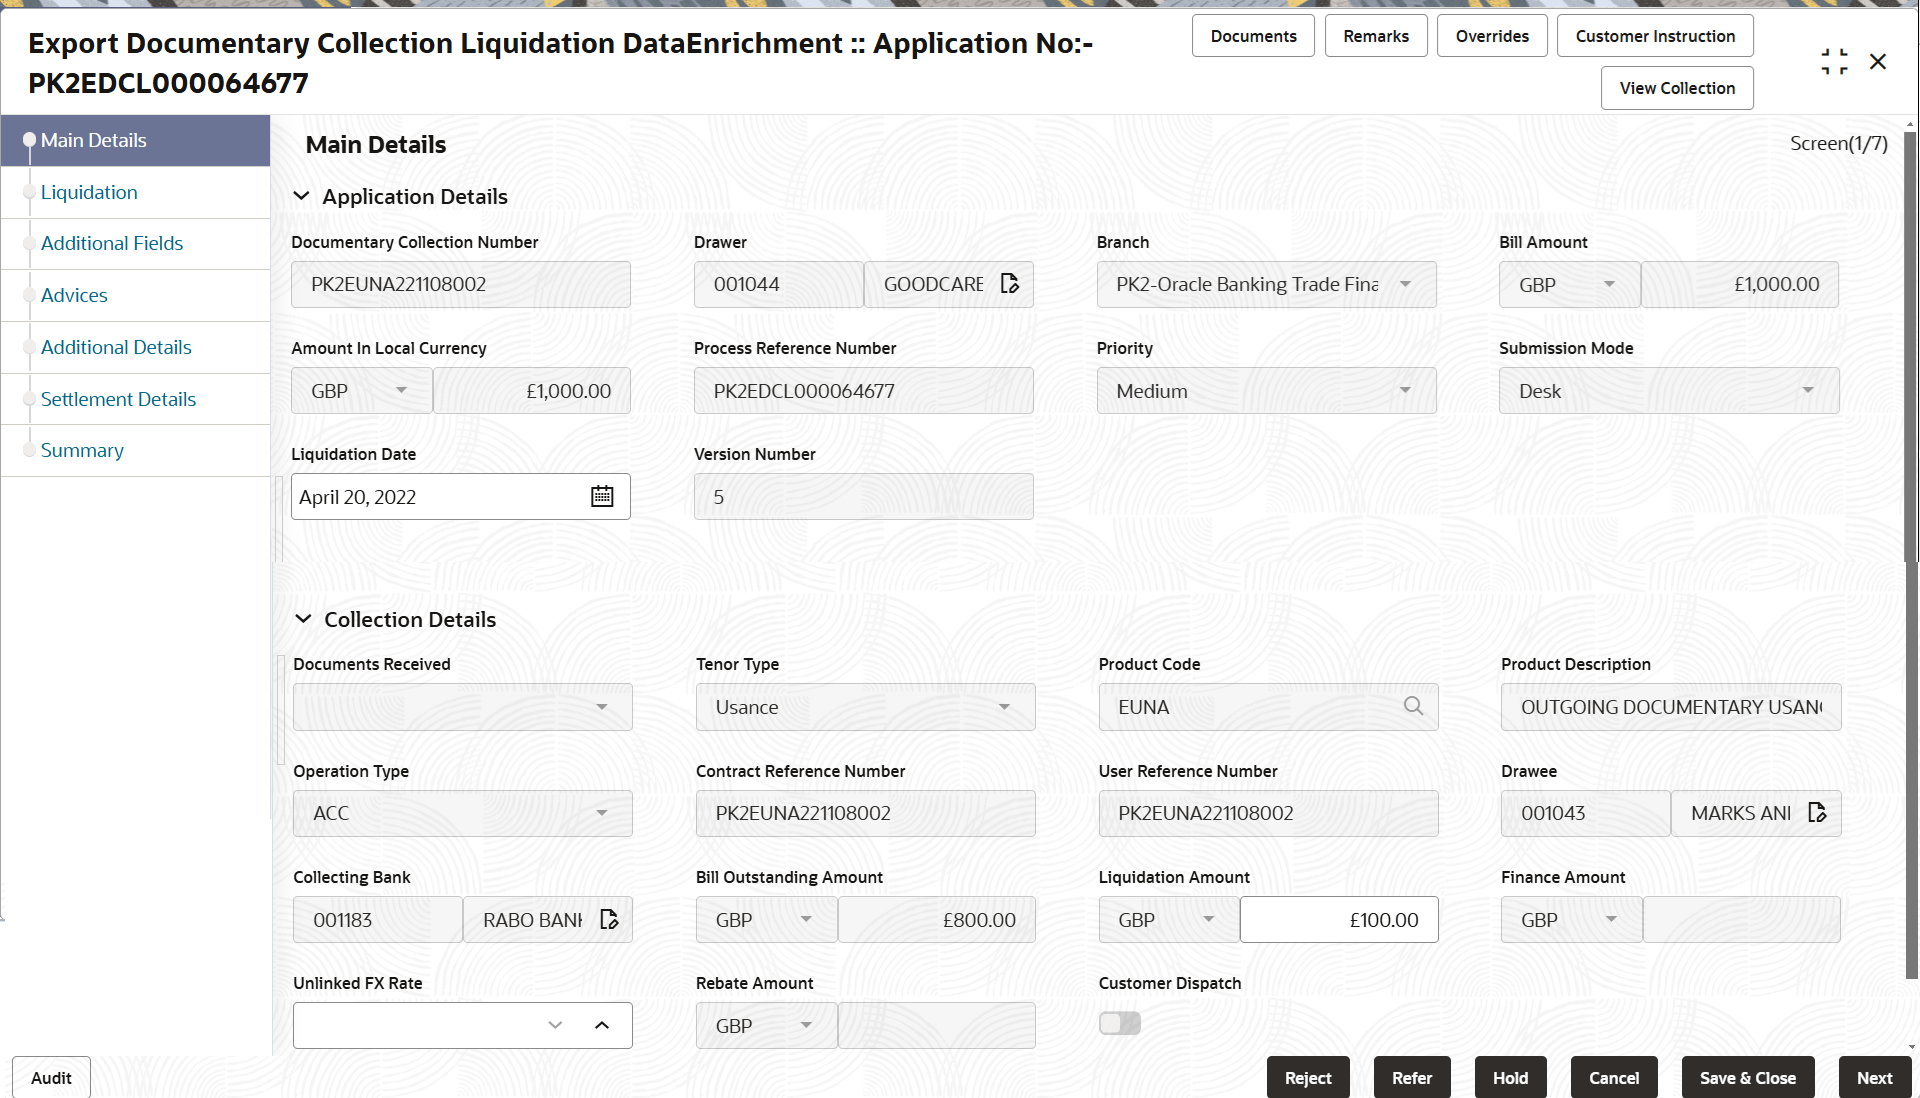Open Product Code search lookup
This screenshot has height=1098, width=1920.
pos(1413,707)
